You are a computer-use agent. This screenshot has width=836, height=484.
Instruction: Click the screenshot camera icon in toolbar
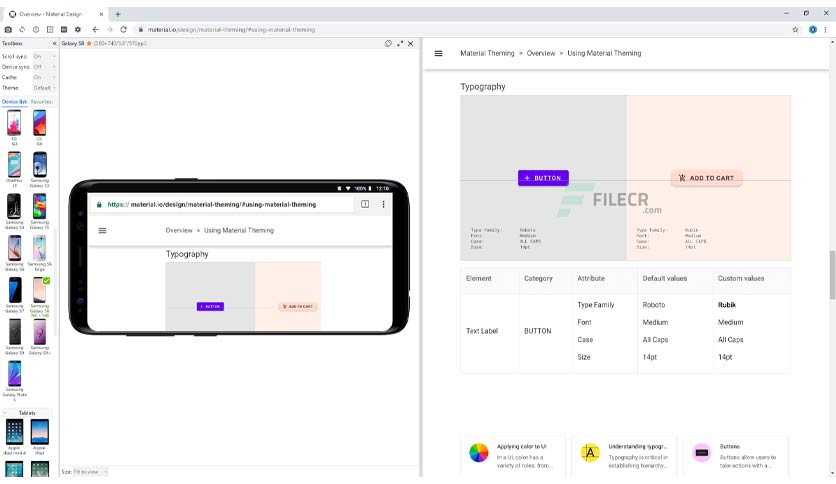click(x=8, y=30)
